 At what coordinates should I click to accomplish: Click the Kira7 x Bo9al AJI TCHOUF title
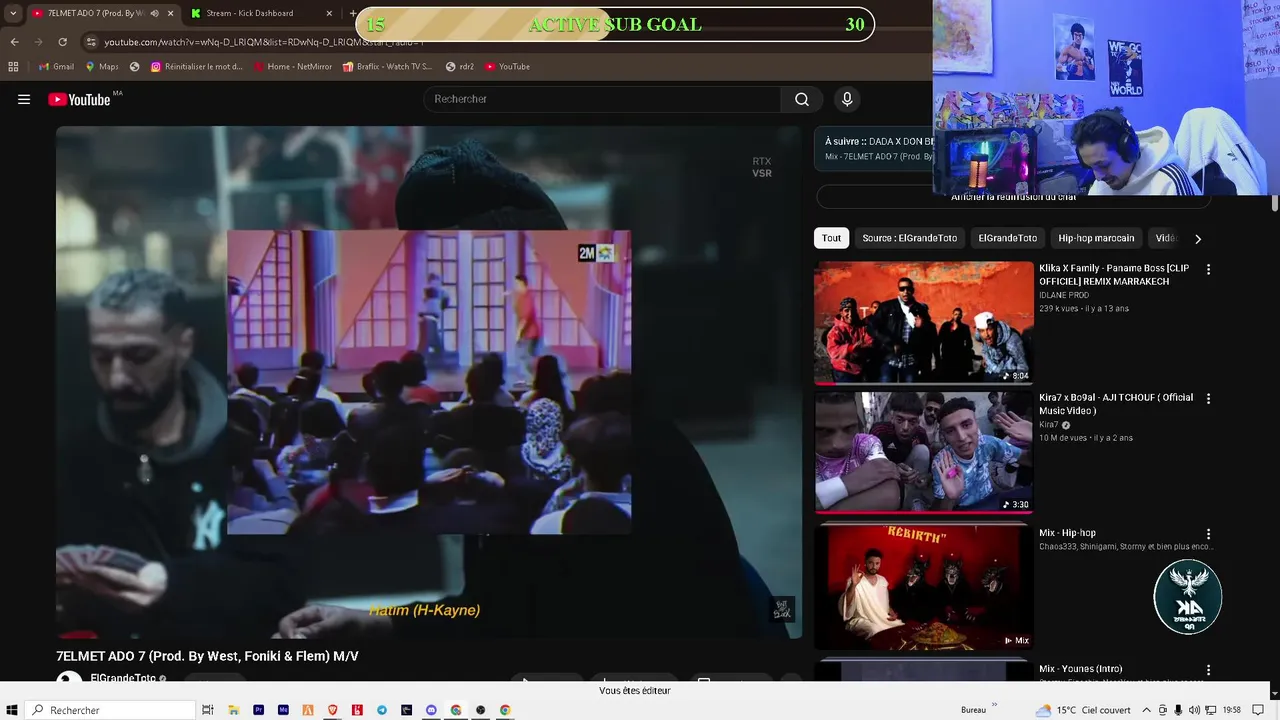tap(1115, 404)
